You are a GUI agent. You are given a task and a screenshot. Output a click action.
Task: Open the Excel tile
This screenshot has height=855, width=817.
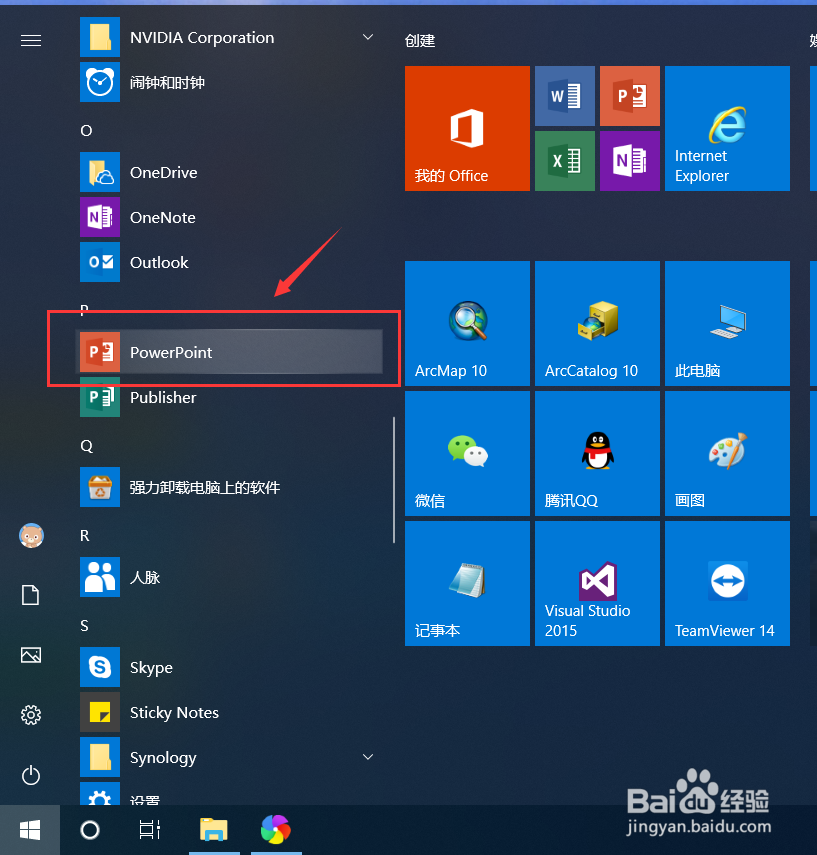click(565, 161)
